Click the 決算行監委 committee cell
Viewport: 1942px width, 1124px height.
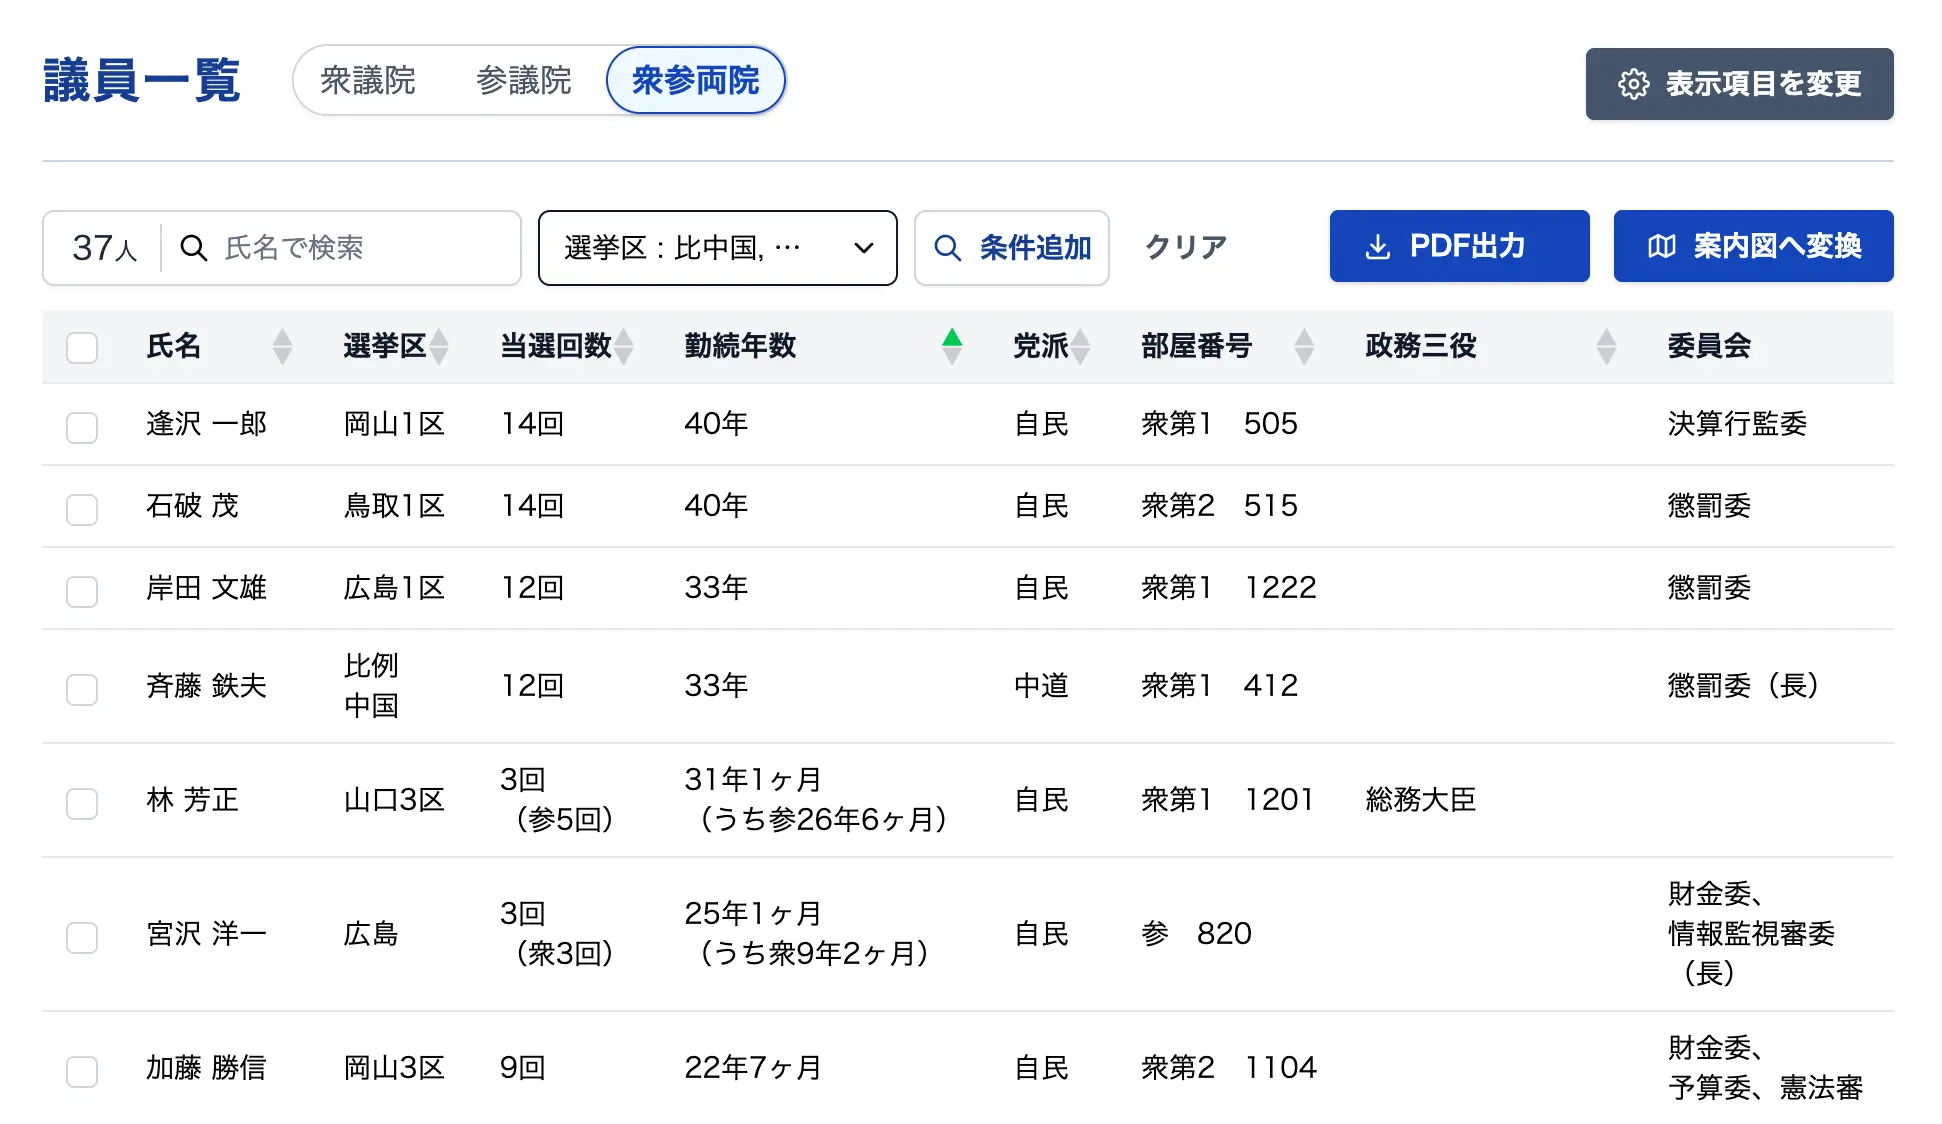(1737, 424)
